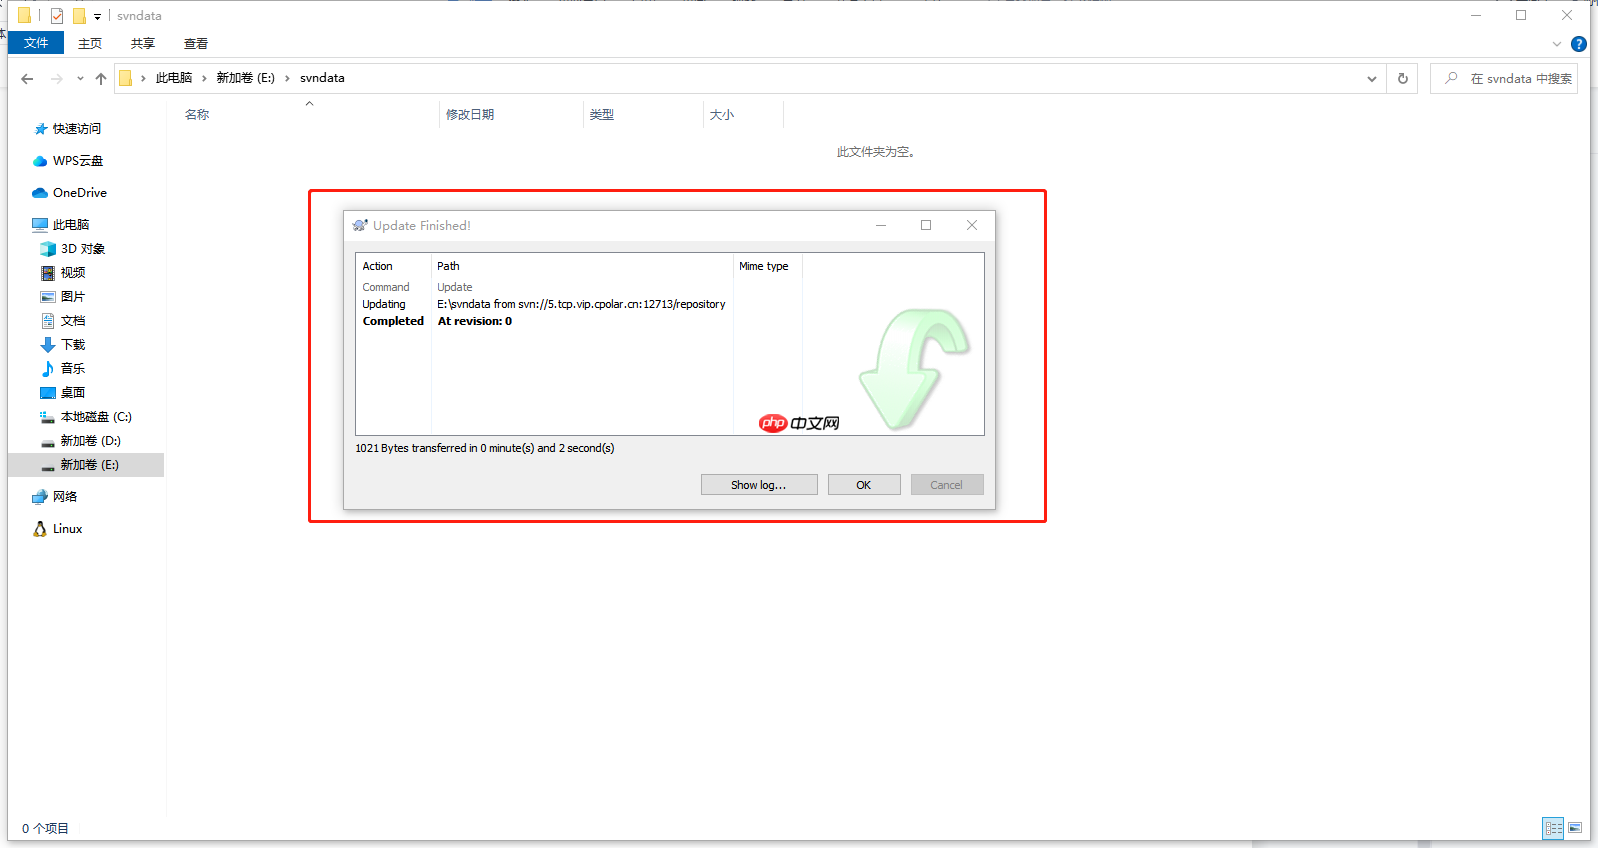The width and height of the screenshot is (1598, 848).
Task: Minimize the Update Finished dialog
Action: 881,225
